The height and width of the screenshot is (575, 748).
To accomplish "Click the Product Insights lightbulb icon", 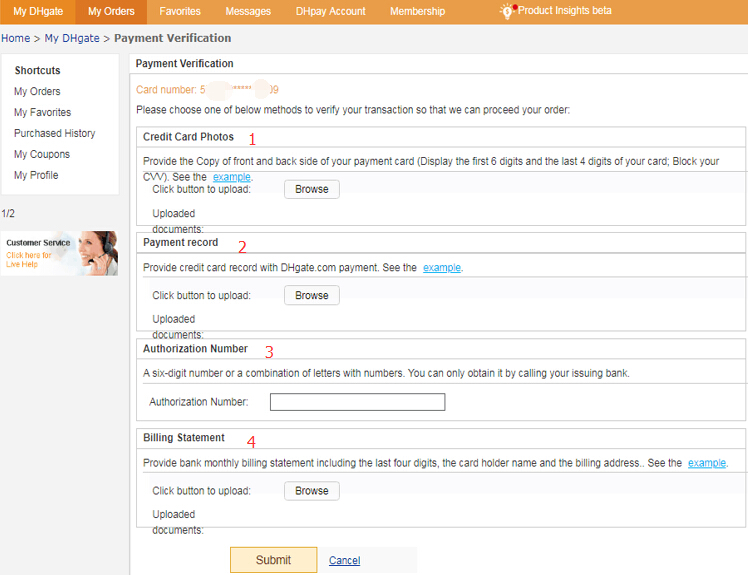I will (507, 11).
